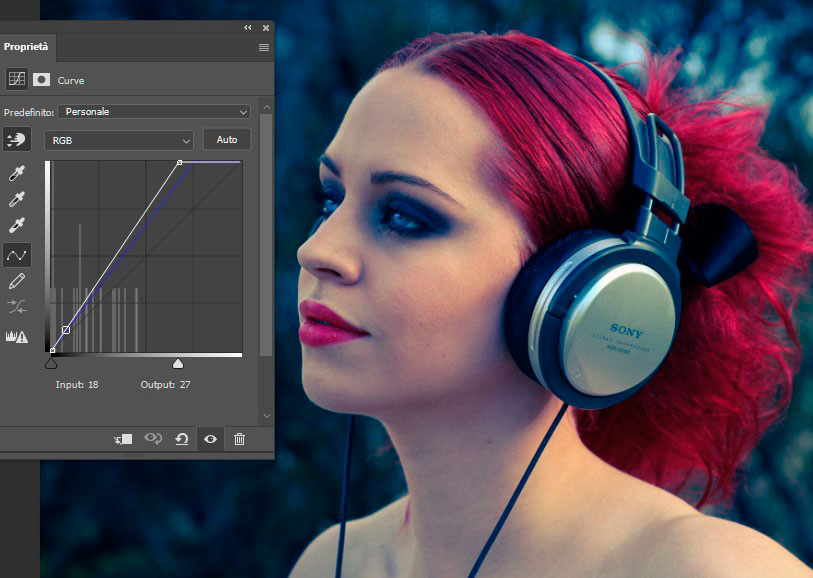
Task: Click the Curves adjustment grid icon
Action: point(17,79)
